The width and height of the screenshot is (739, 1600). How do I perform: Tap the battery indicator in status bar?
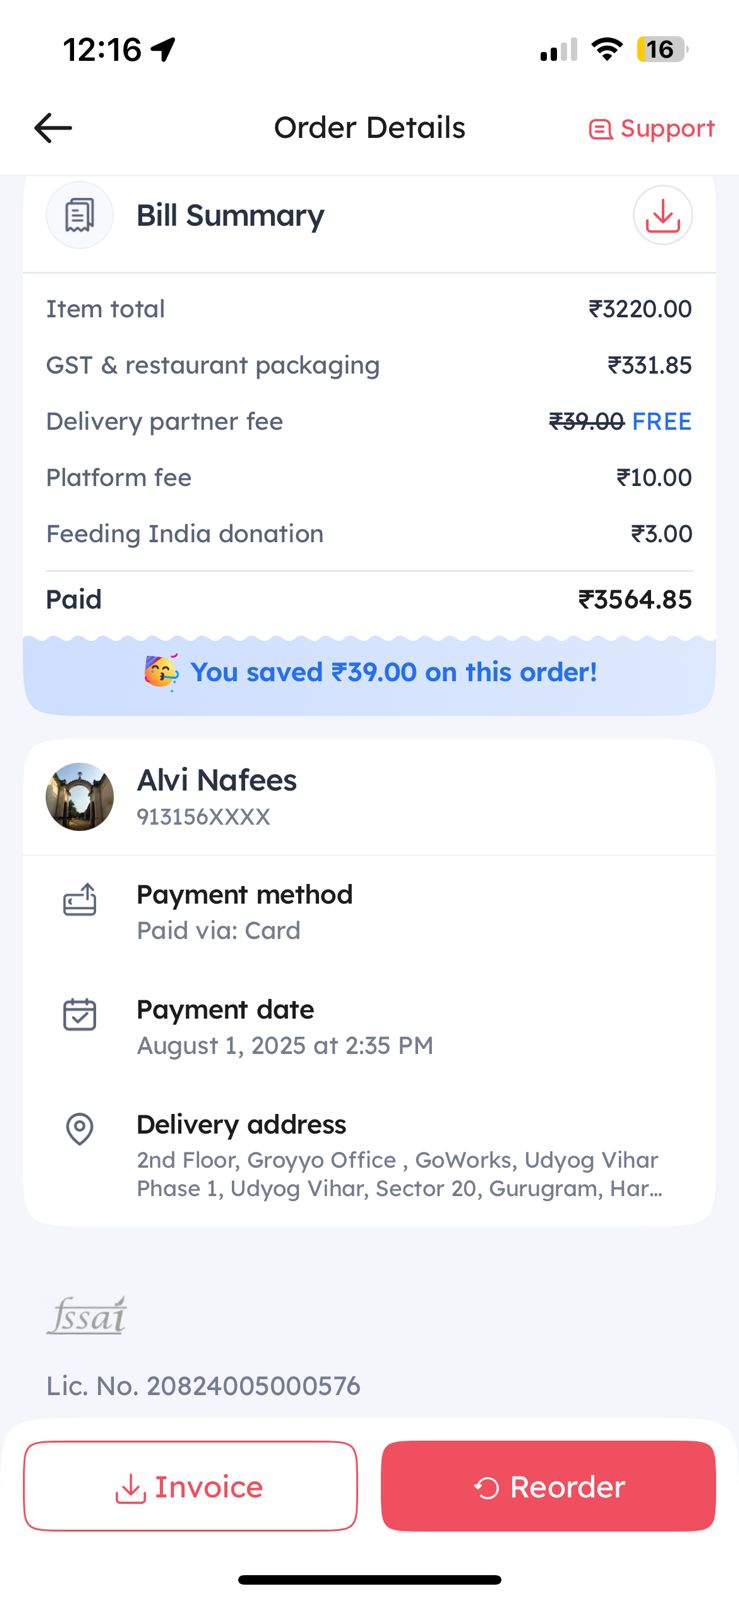click(x=661, y=49)
